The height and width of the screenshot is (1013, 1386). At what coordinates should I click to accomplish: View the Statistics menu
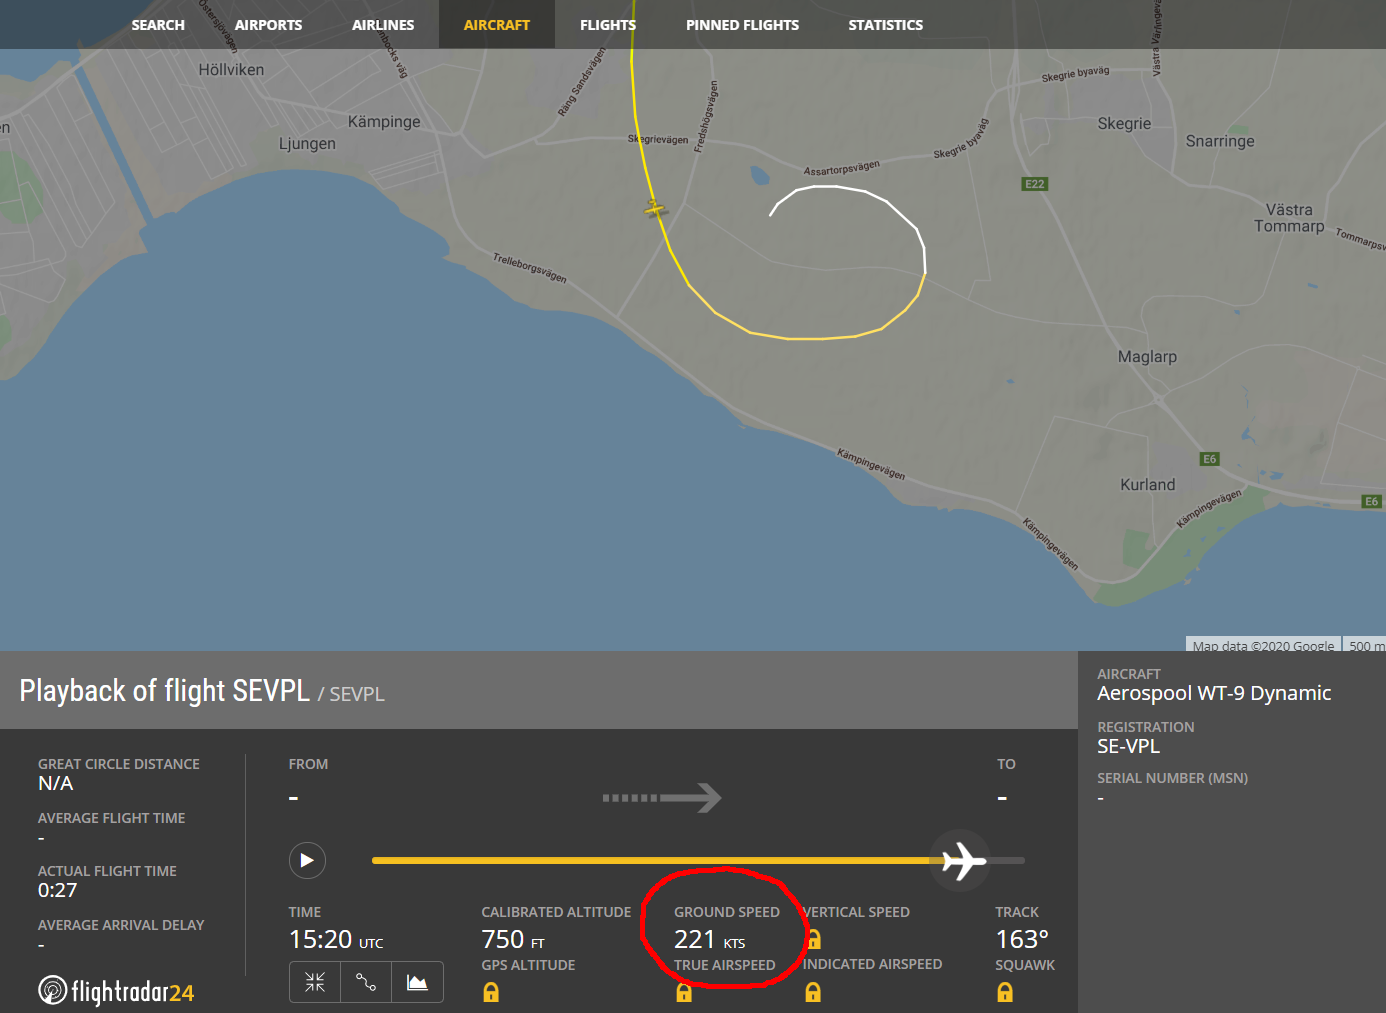[886, 25]
